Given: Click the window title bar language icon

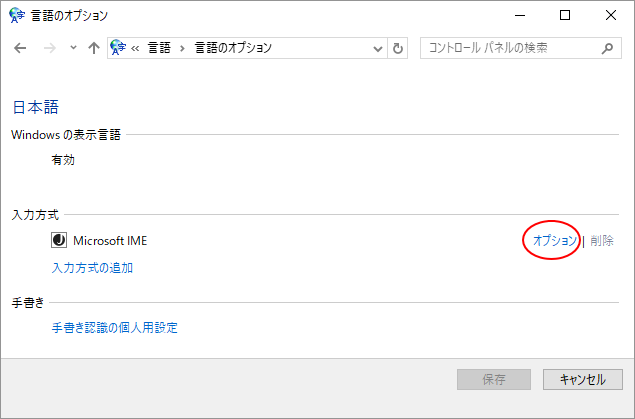Looking at the screenshot, I should pyautogui.click(x=17, y=15).
